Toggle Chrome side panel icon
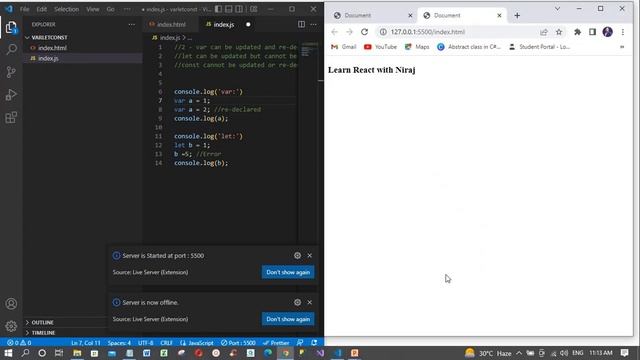Viewport: 640px width, 360px height. click(592, 32)
